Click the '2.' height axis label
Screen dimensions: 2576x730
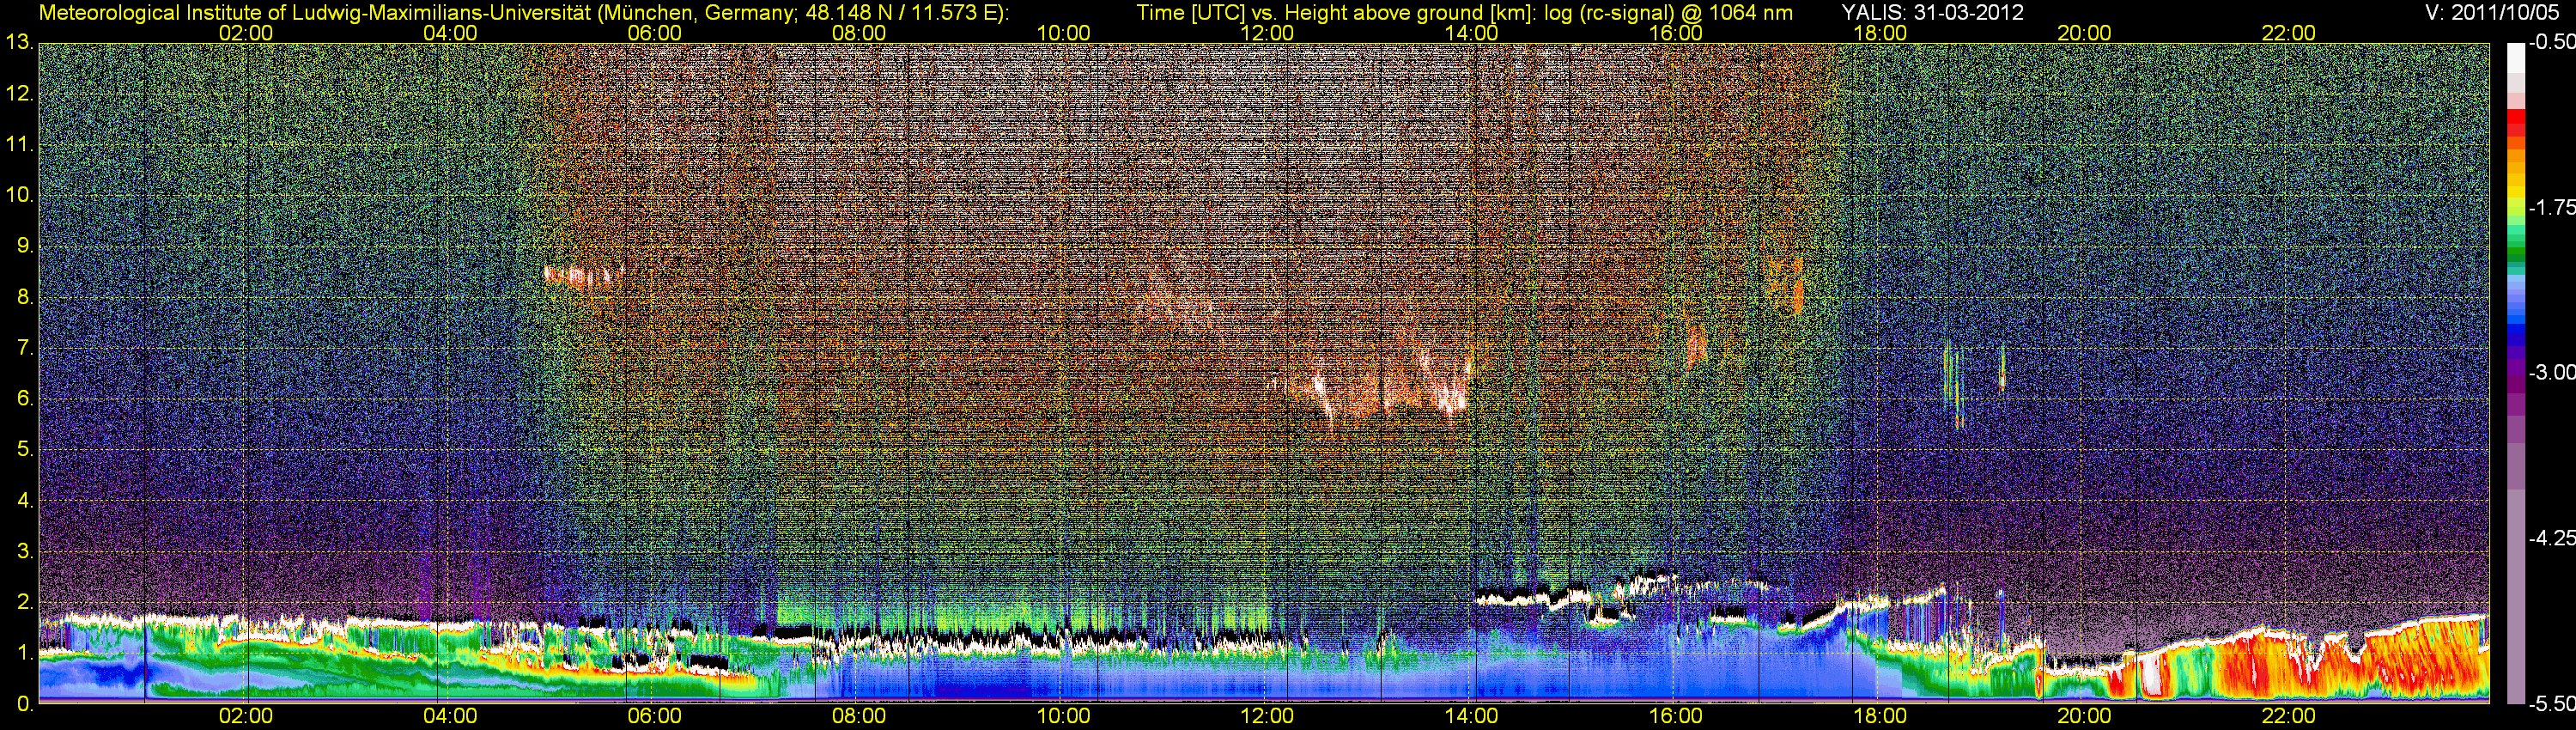[x=25, y=602]
